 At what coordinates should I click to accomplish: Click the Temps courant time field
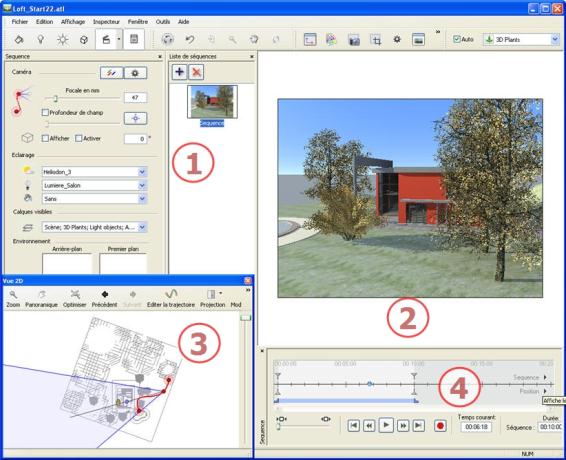pyautogui.click(x=476, y=427)
